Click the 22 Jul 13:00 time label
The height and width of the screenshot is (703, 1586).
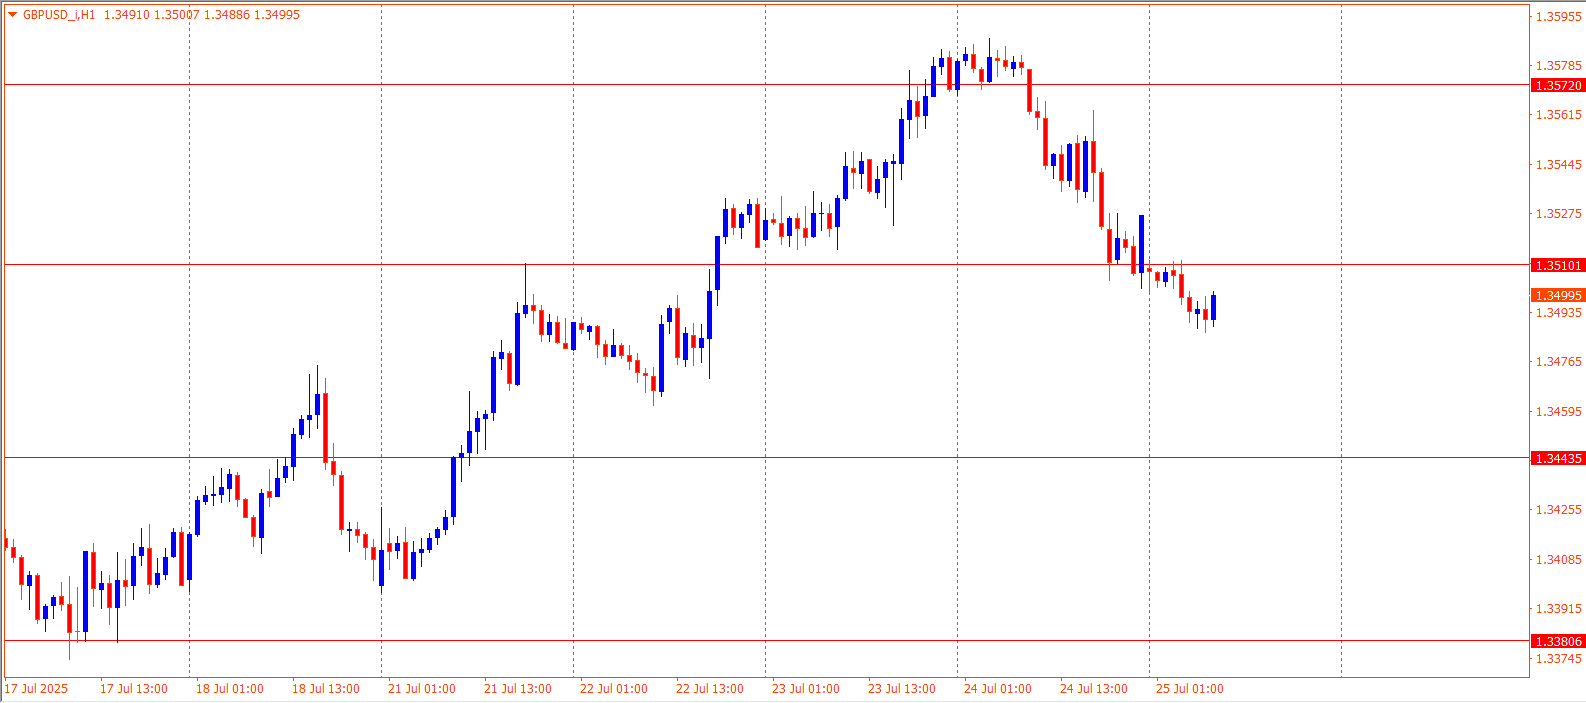click(710, 689)
